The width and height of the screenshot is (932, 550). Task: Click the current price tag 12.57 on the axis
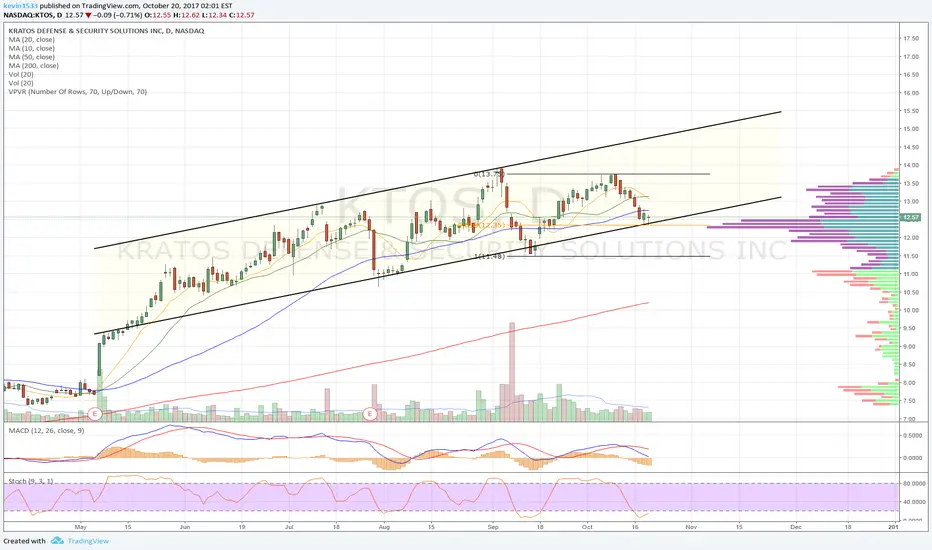pyautogui.click(x=911, y=218)
